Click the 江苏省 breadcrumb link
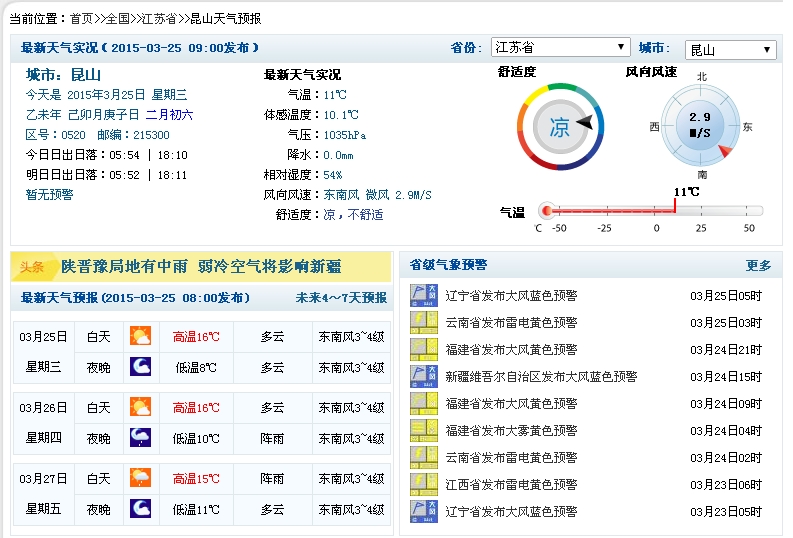This screenshot has height=538, width=793. (159, 19)
